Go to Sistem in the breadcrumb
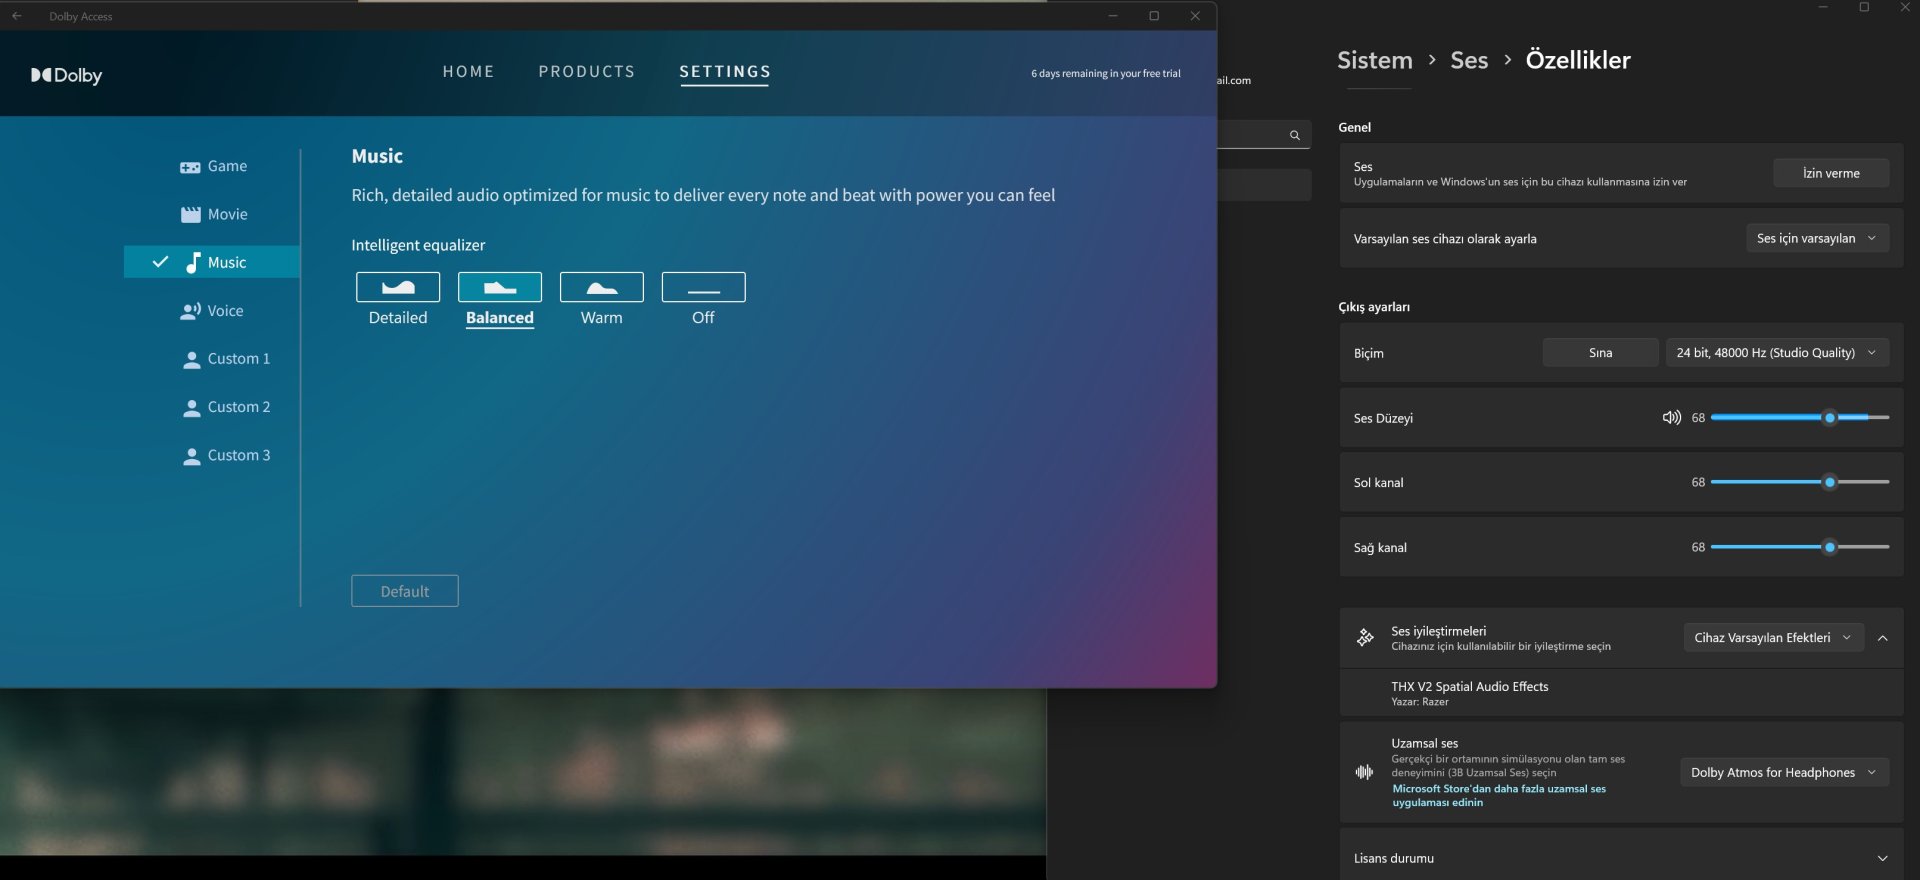The width and height of the screenshot is (1920, 880). click(x=1375, y=60)
